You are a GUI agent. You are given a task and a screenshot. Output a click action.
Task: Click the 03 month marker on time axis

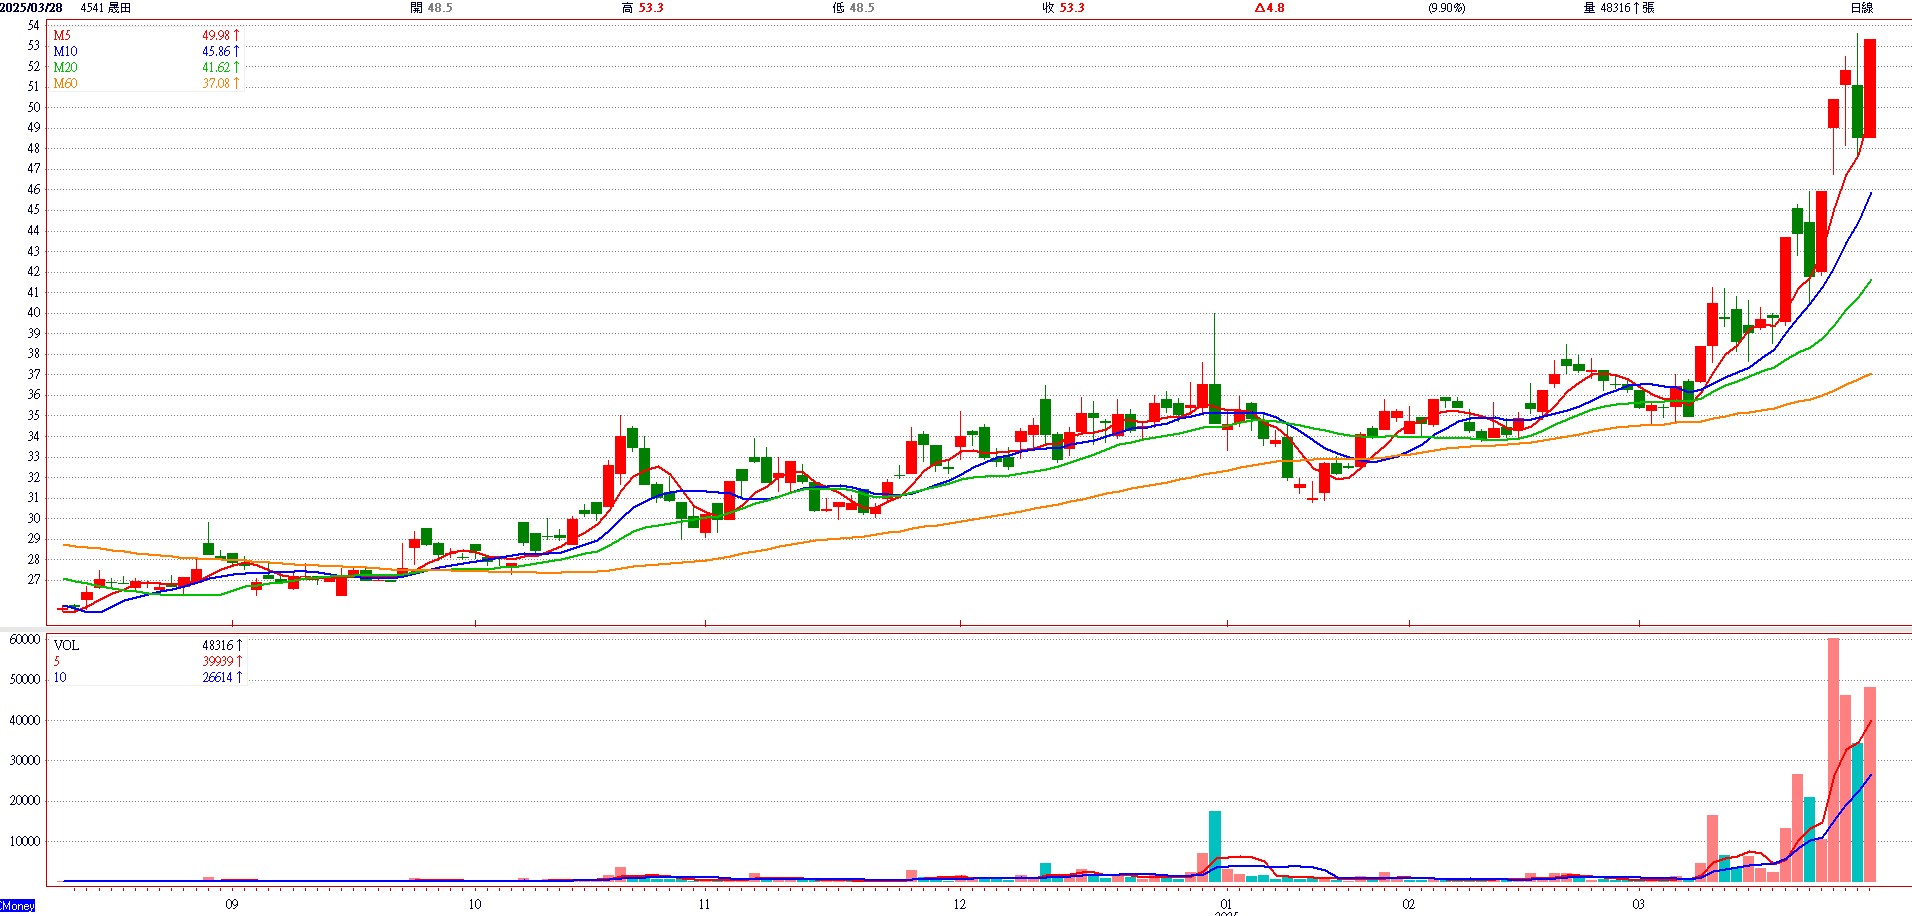tap(1638, 904)
